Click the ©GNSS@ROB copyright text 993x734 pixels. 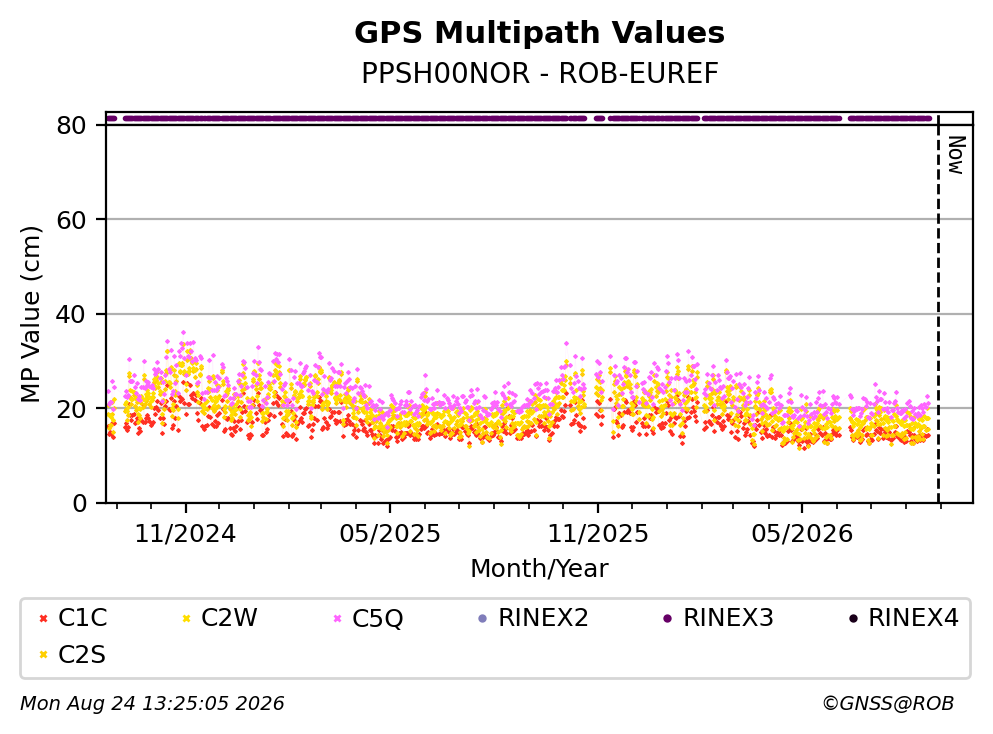click(x=888, y=703)
